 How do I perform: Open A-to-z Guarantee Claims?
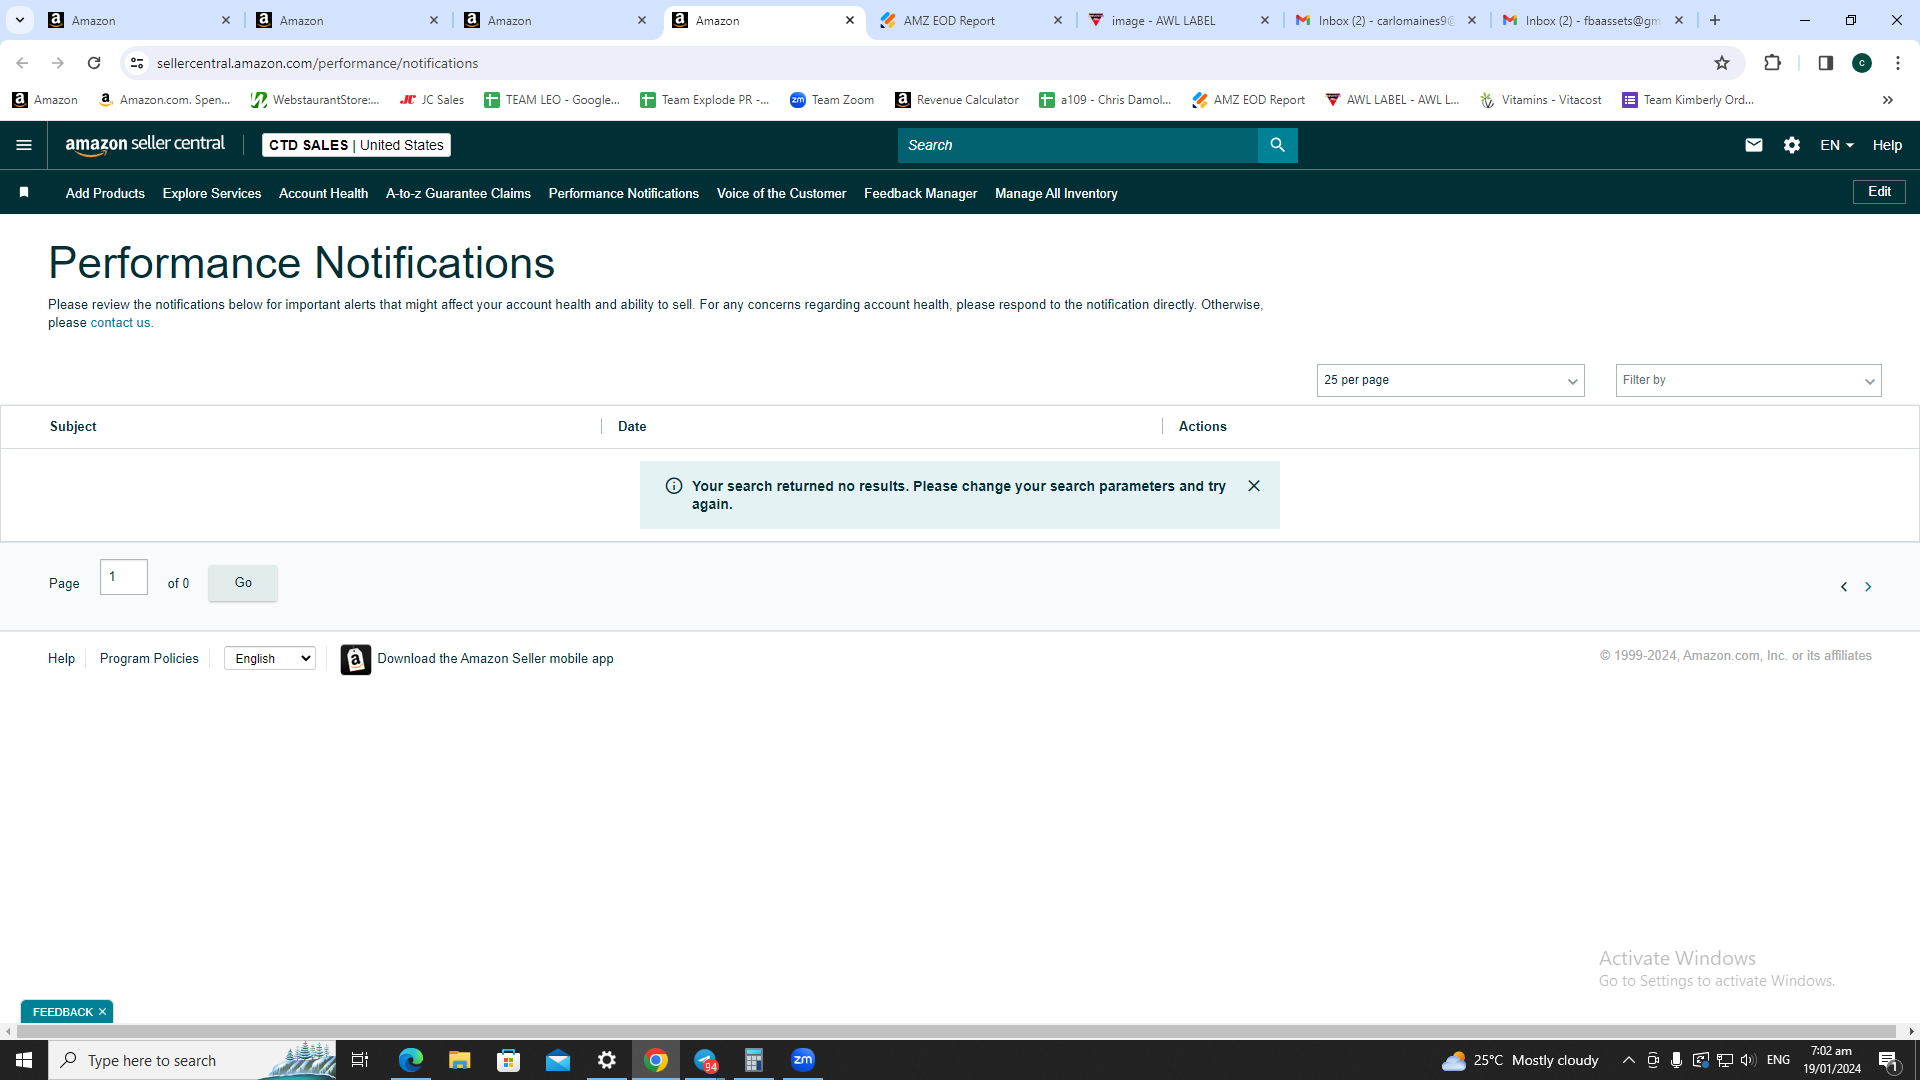(458, 193)
